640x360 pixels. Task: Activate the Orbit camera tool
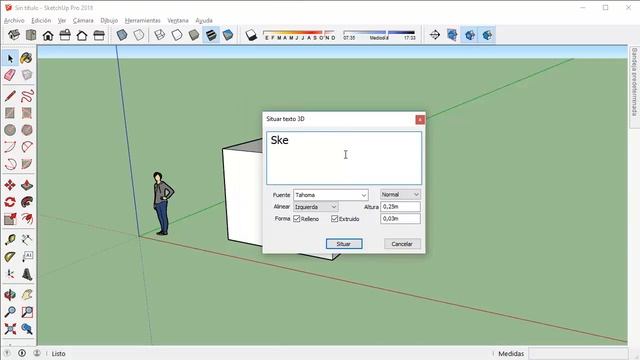click(10, 295)
